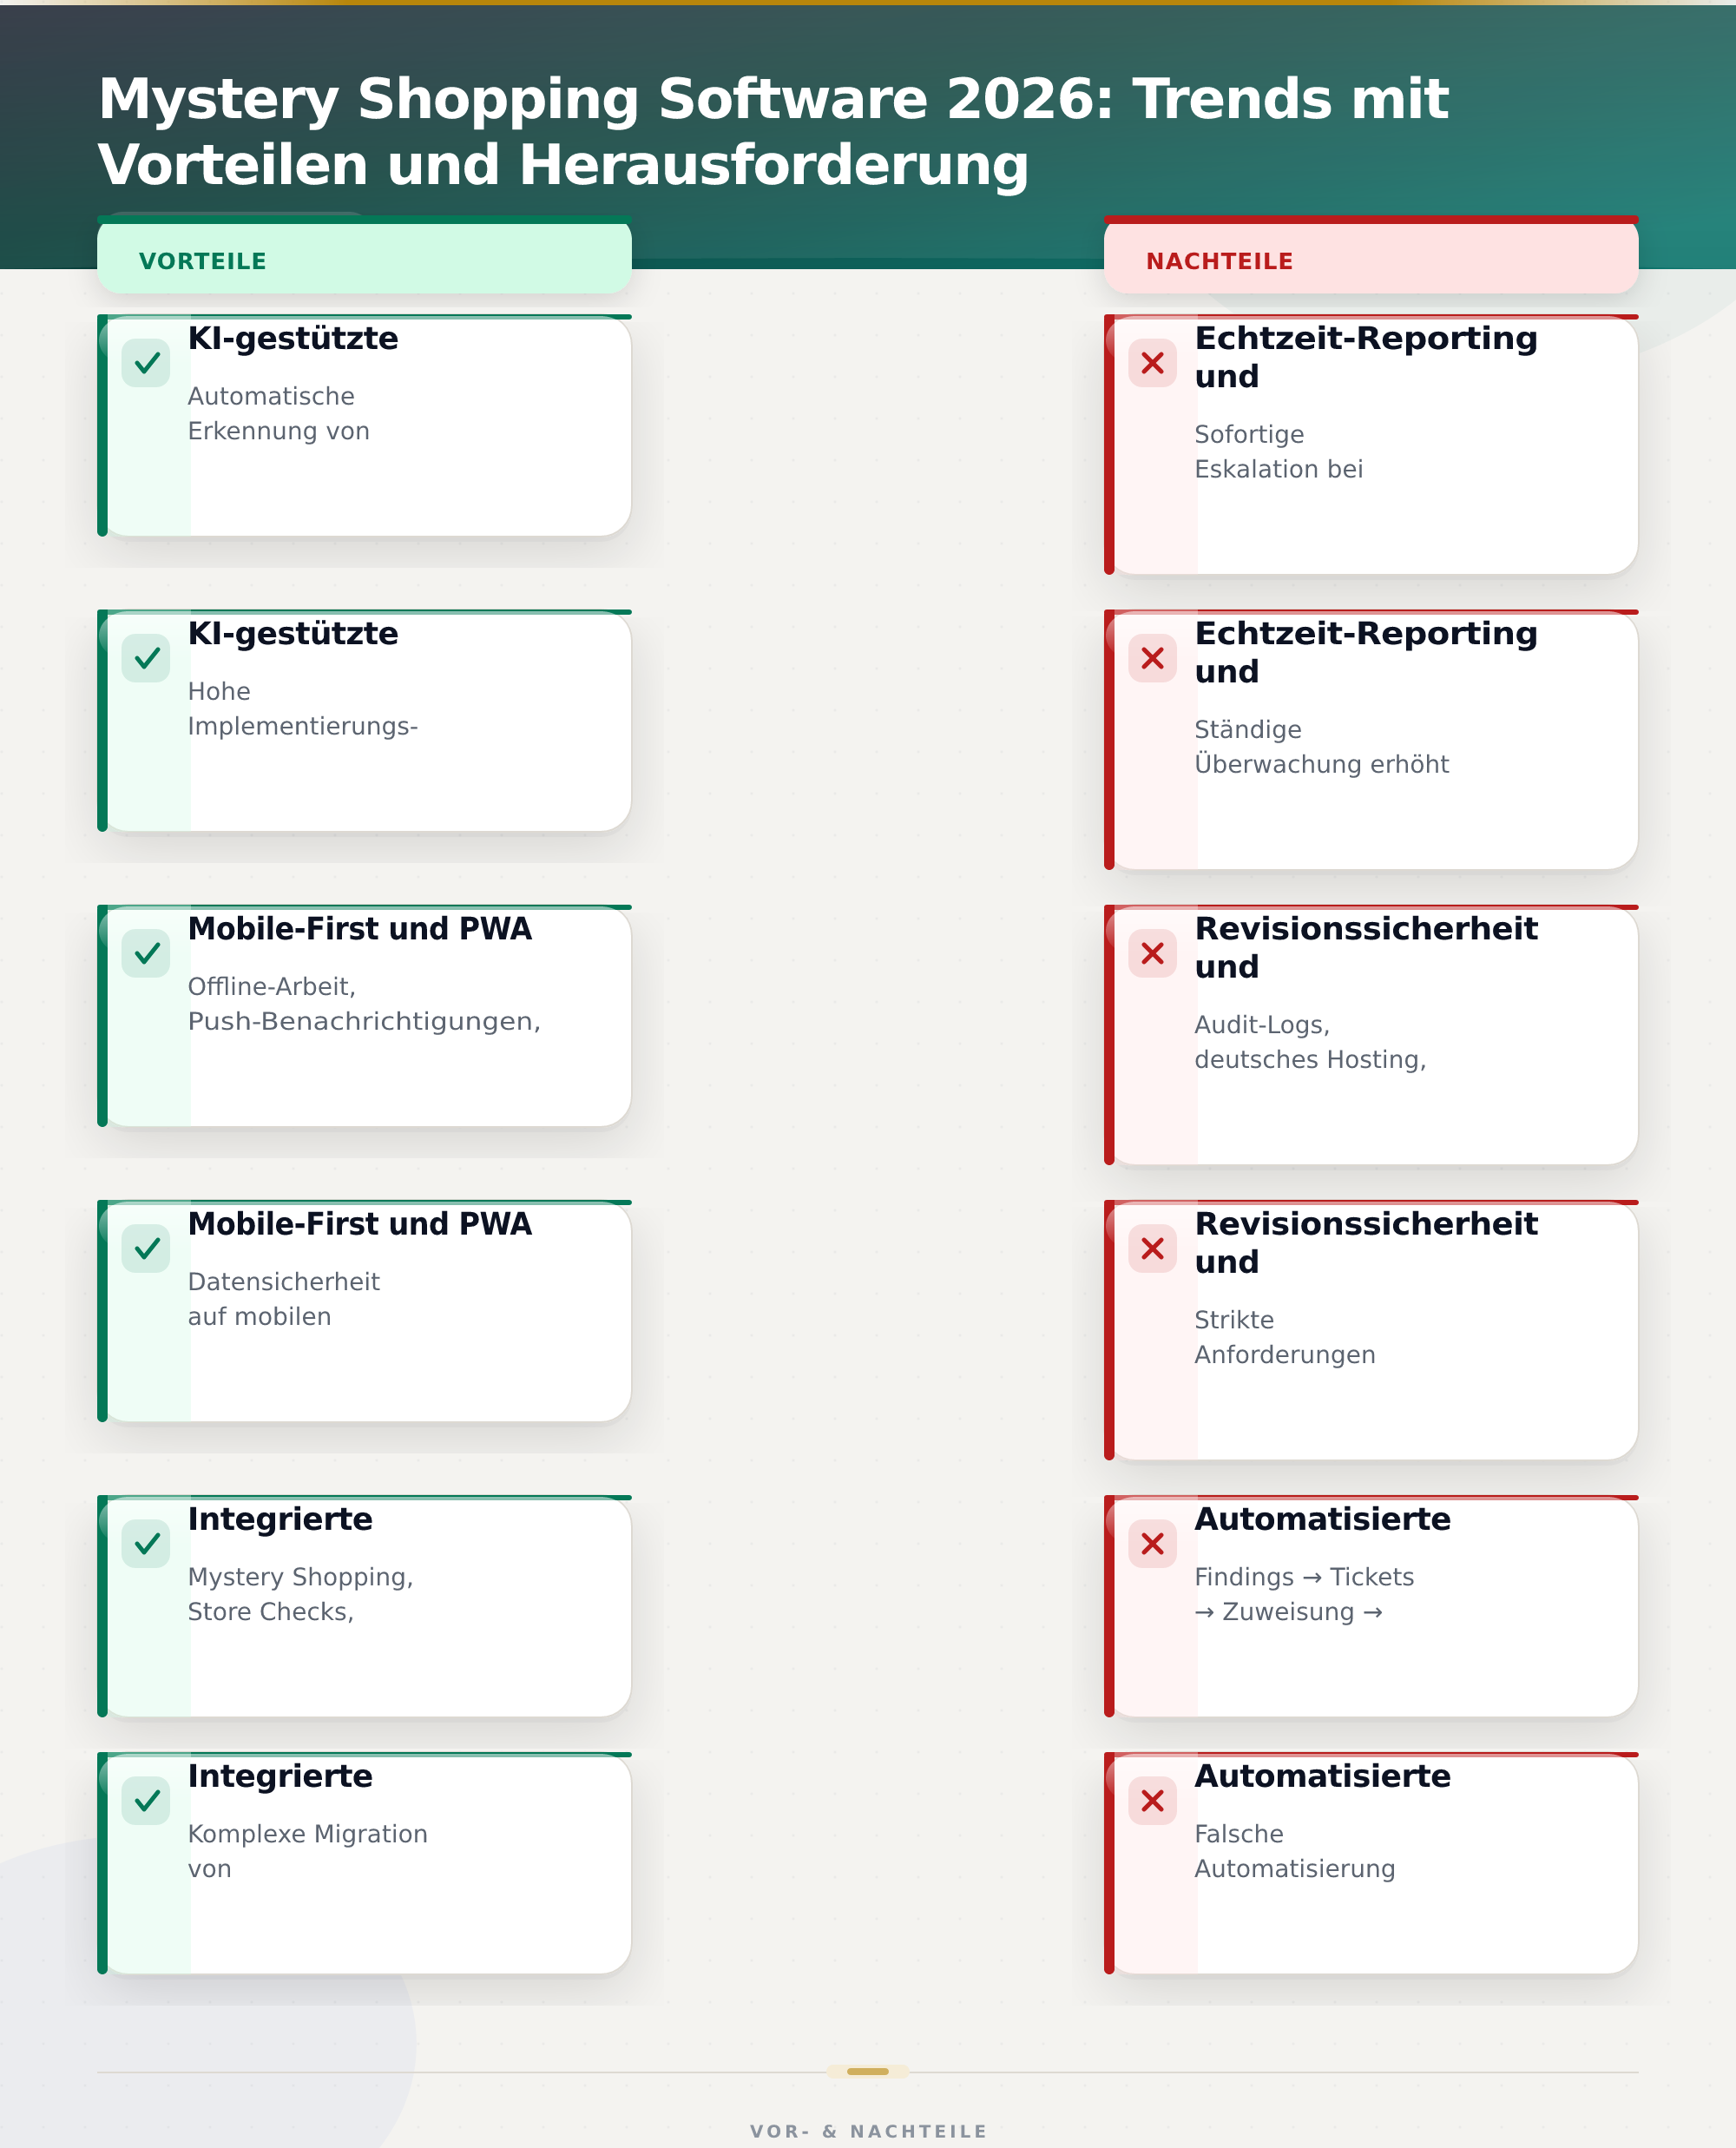The image size is (1736, 2148).
Task: Click red X icon beside 'Ständige Überwachung erhöht'
Action: [x=1152, y=658]
